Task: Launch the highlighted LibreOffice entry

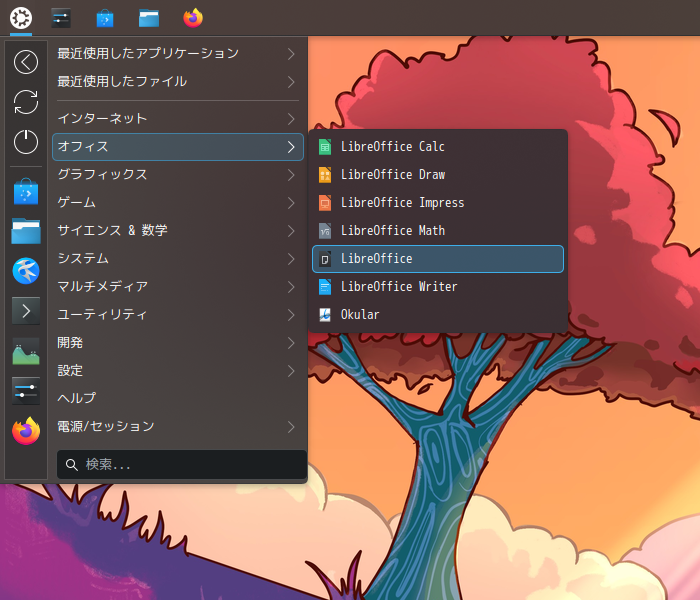Action: [x=438, y=259]
